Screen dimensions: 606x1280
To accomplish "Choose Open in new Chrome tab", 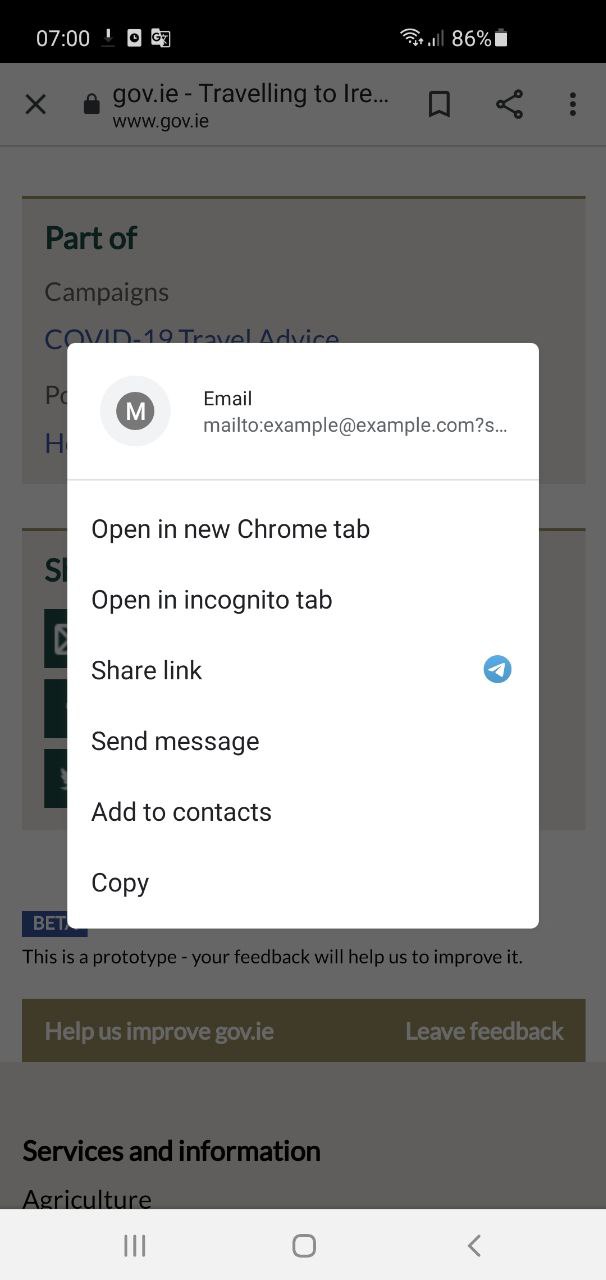I will [303, 529].
